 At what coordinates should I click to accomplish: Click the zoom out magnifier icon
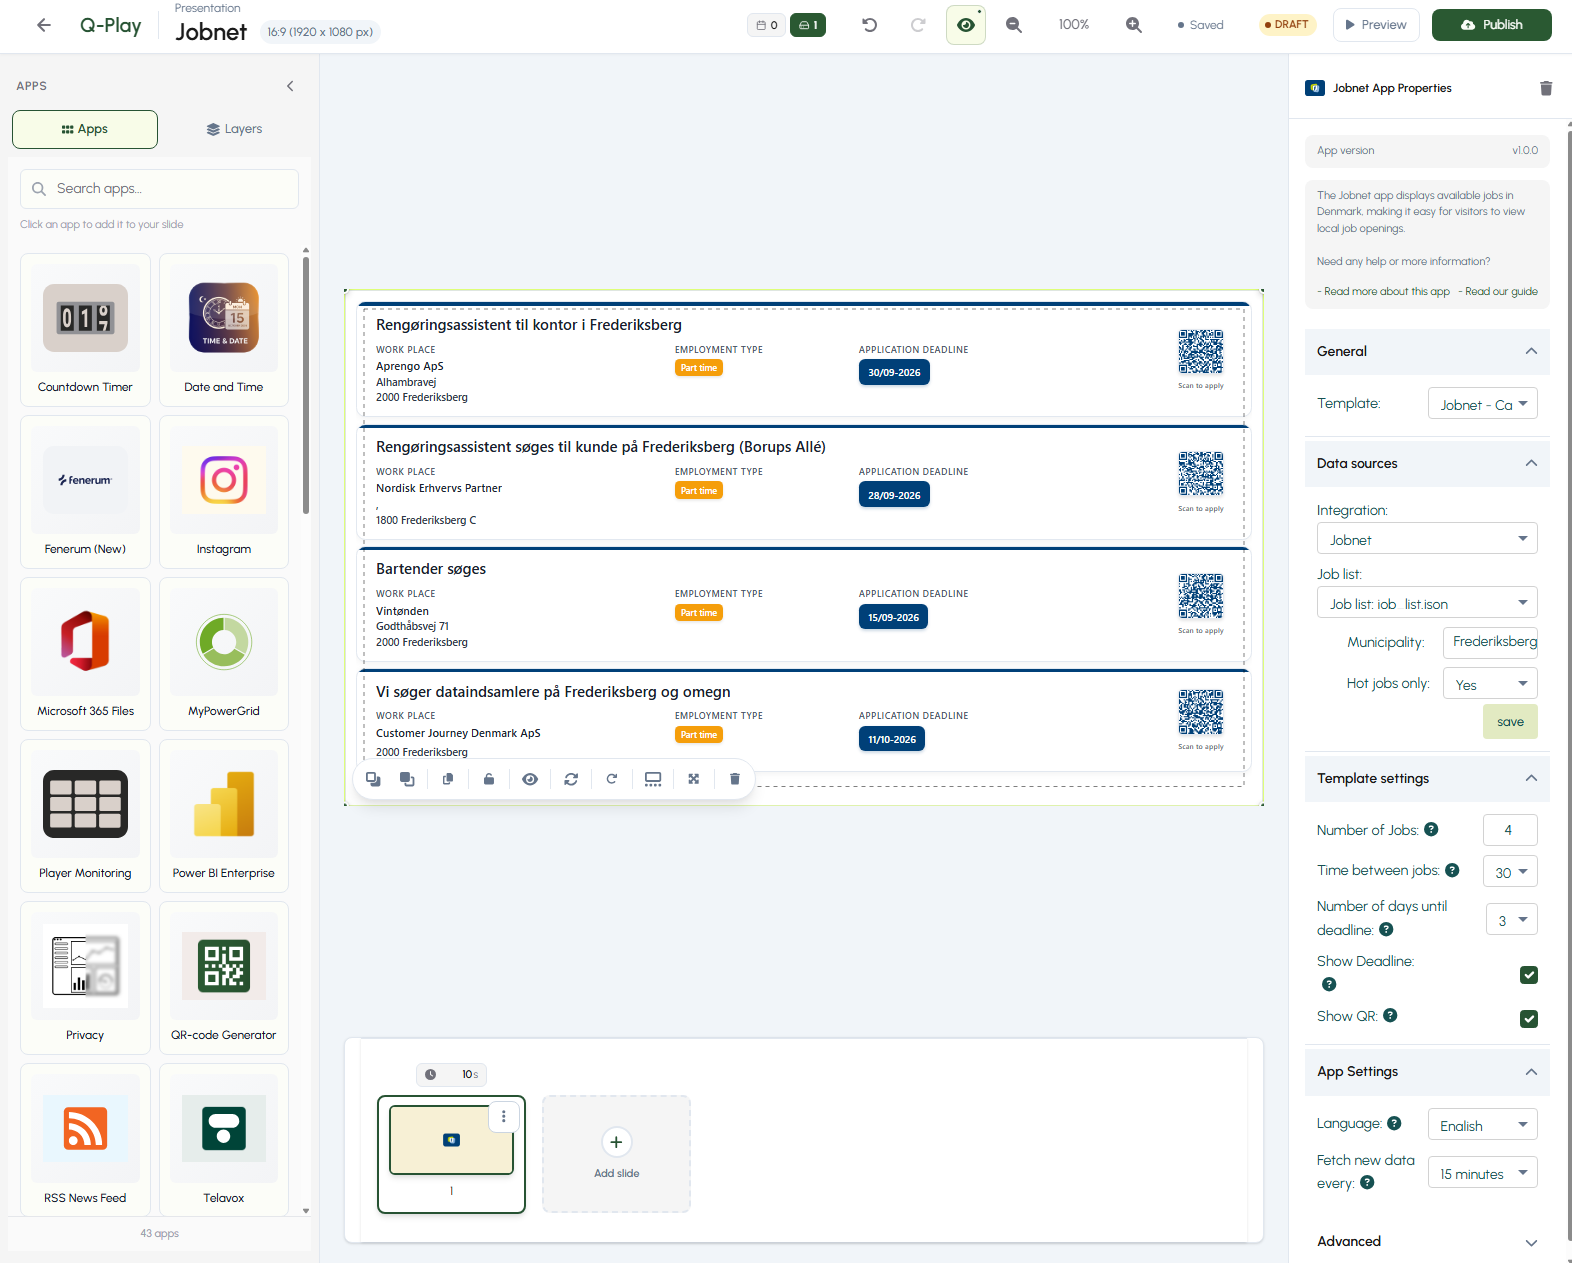pyautogui.click(x=1013, y=25)
